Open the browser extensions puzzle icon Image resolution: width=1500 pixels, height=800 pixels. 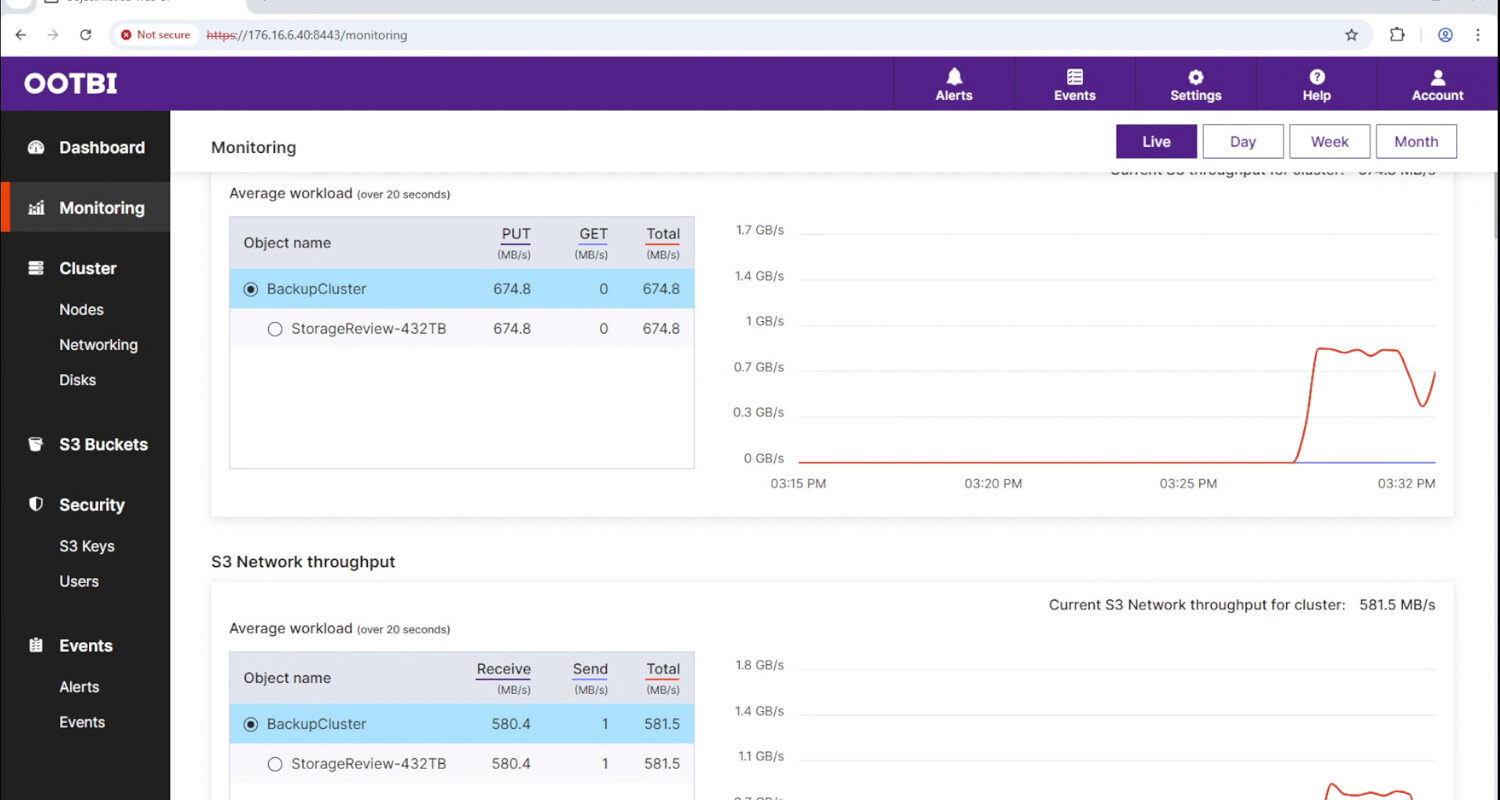click(1397, 35)
